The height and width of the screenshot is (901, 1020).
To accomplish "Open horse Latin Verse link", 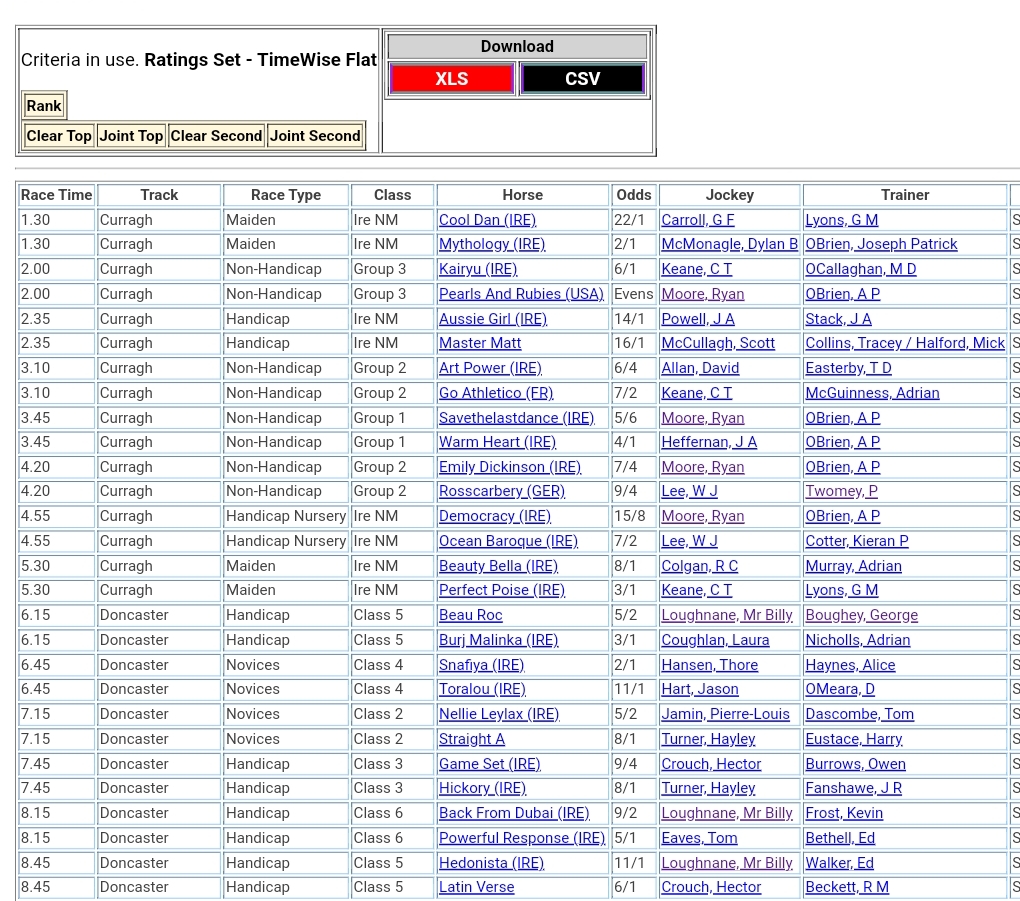I will [477, 887].
